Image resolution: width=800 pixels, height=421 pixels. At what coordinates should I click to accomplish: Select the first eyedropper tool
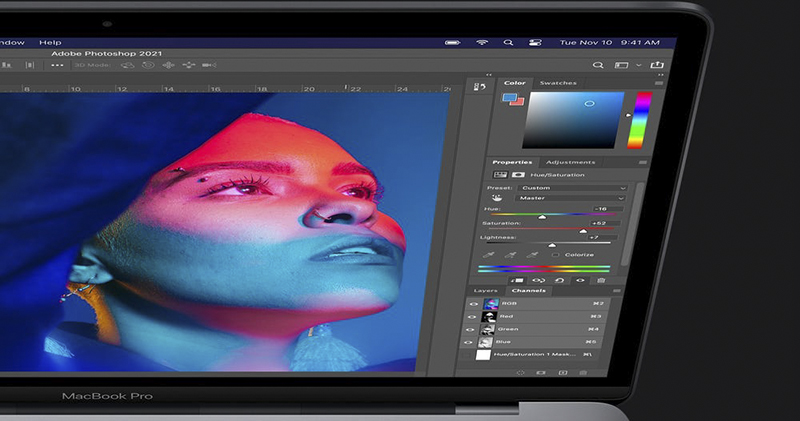click(489, 255)
